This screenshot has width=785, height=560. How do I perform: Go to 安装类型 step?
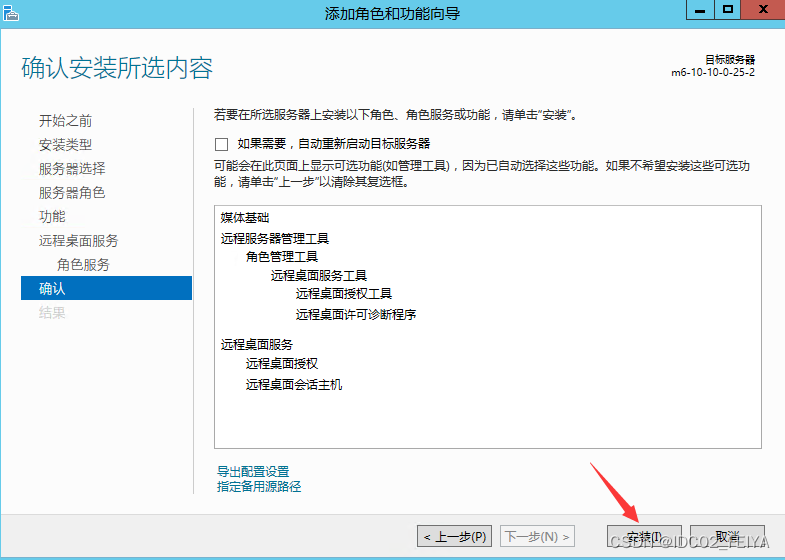65,145
